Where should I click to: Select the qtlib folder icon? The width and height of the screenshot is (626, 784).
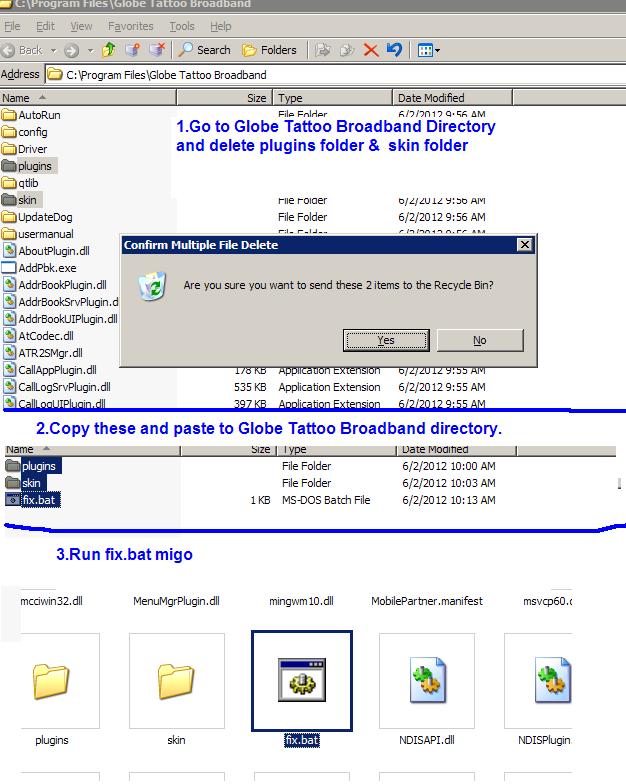[x=9, y=183]
